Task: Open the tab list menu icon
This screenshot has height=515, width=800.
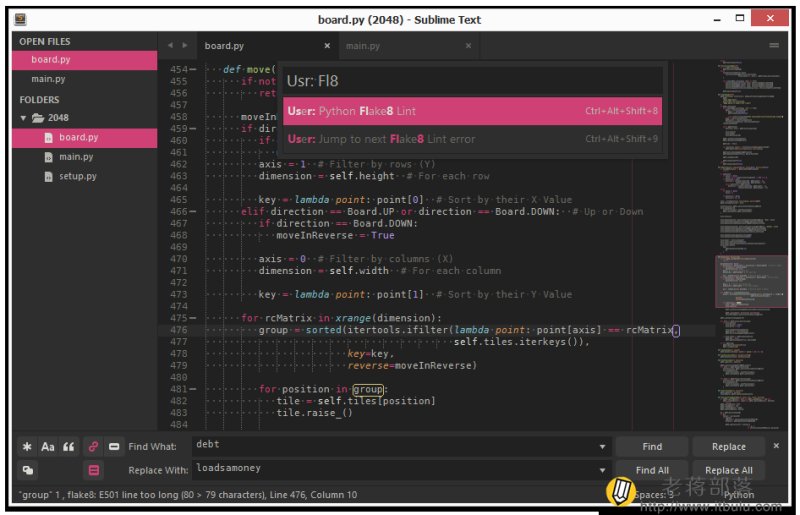Action: point(774,45)
